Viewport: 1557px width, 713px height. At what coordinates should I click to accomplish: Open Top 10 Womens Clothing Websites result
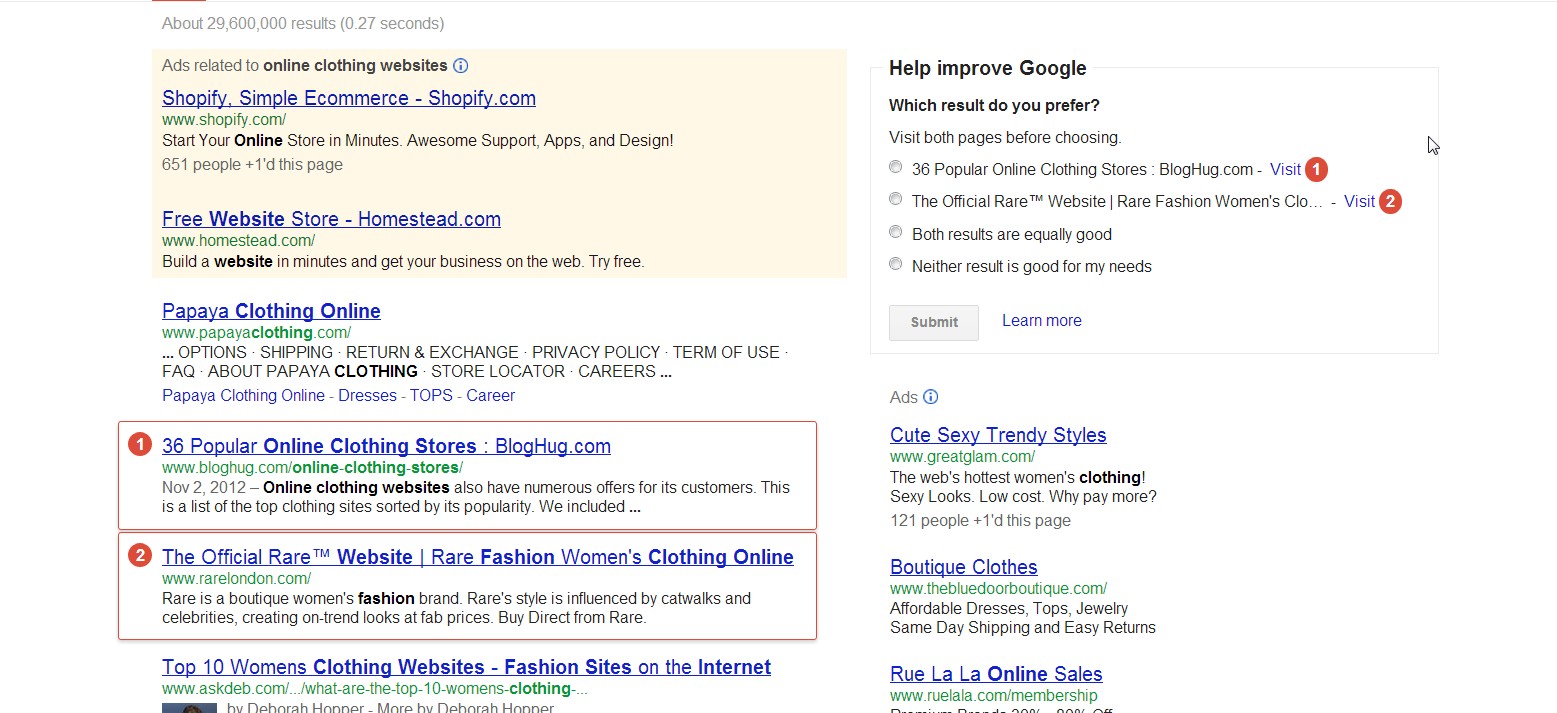(x=466, y=667)
